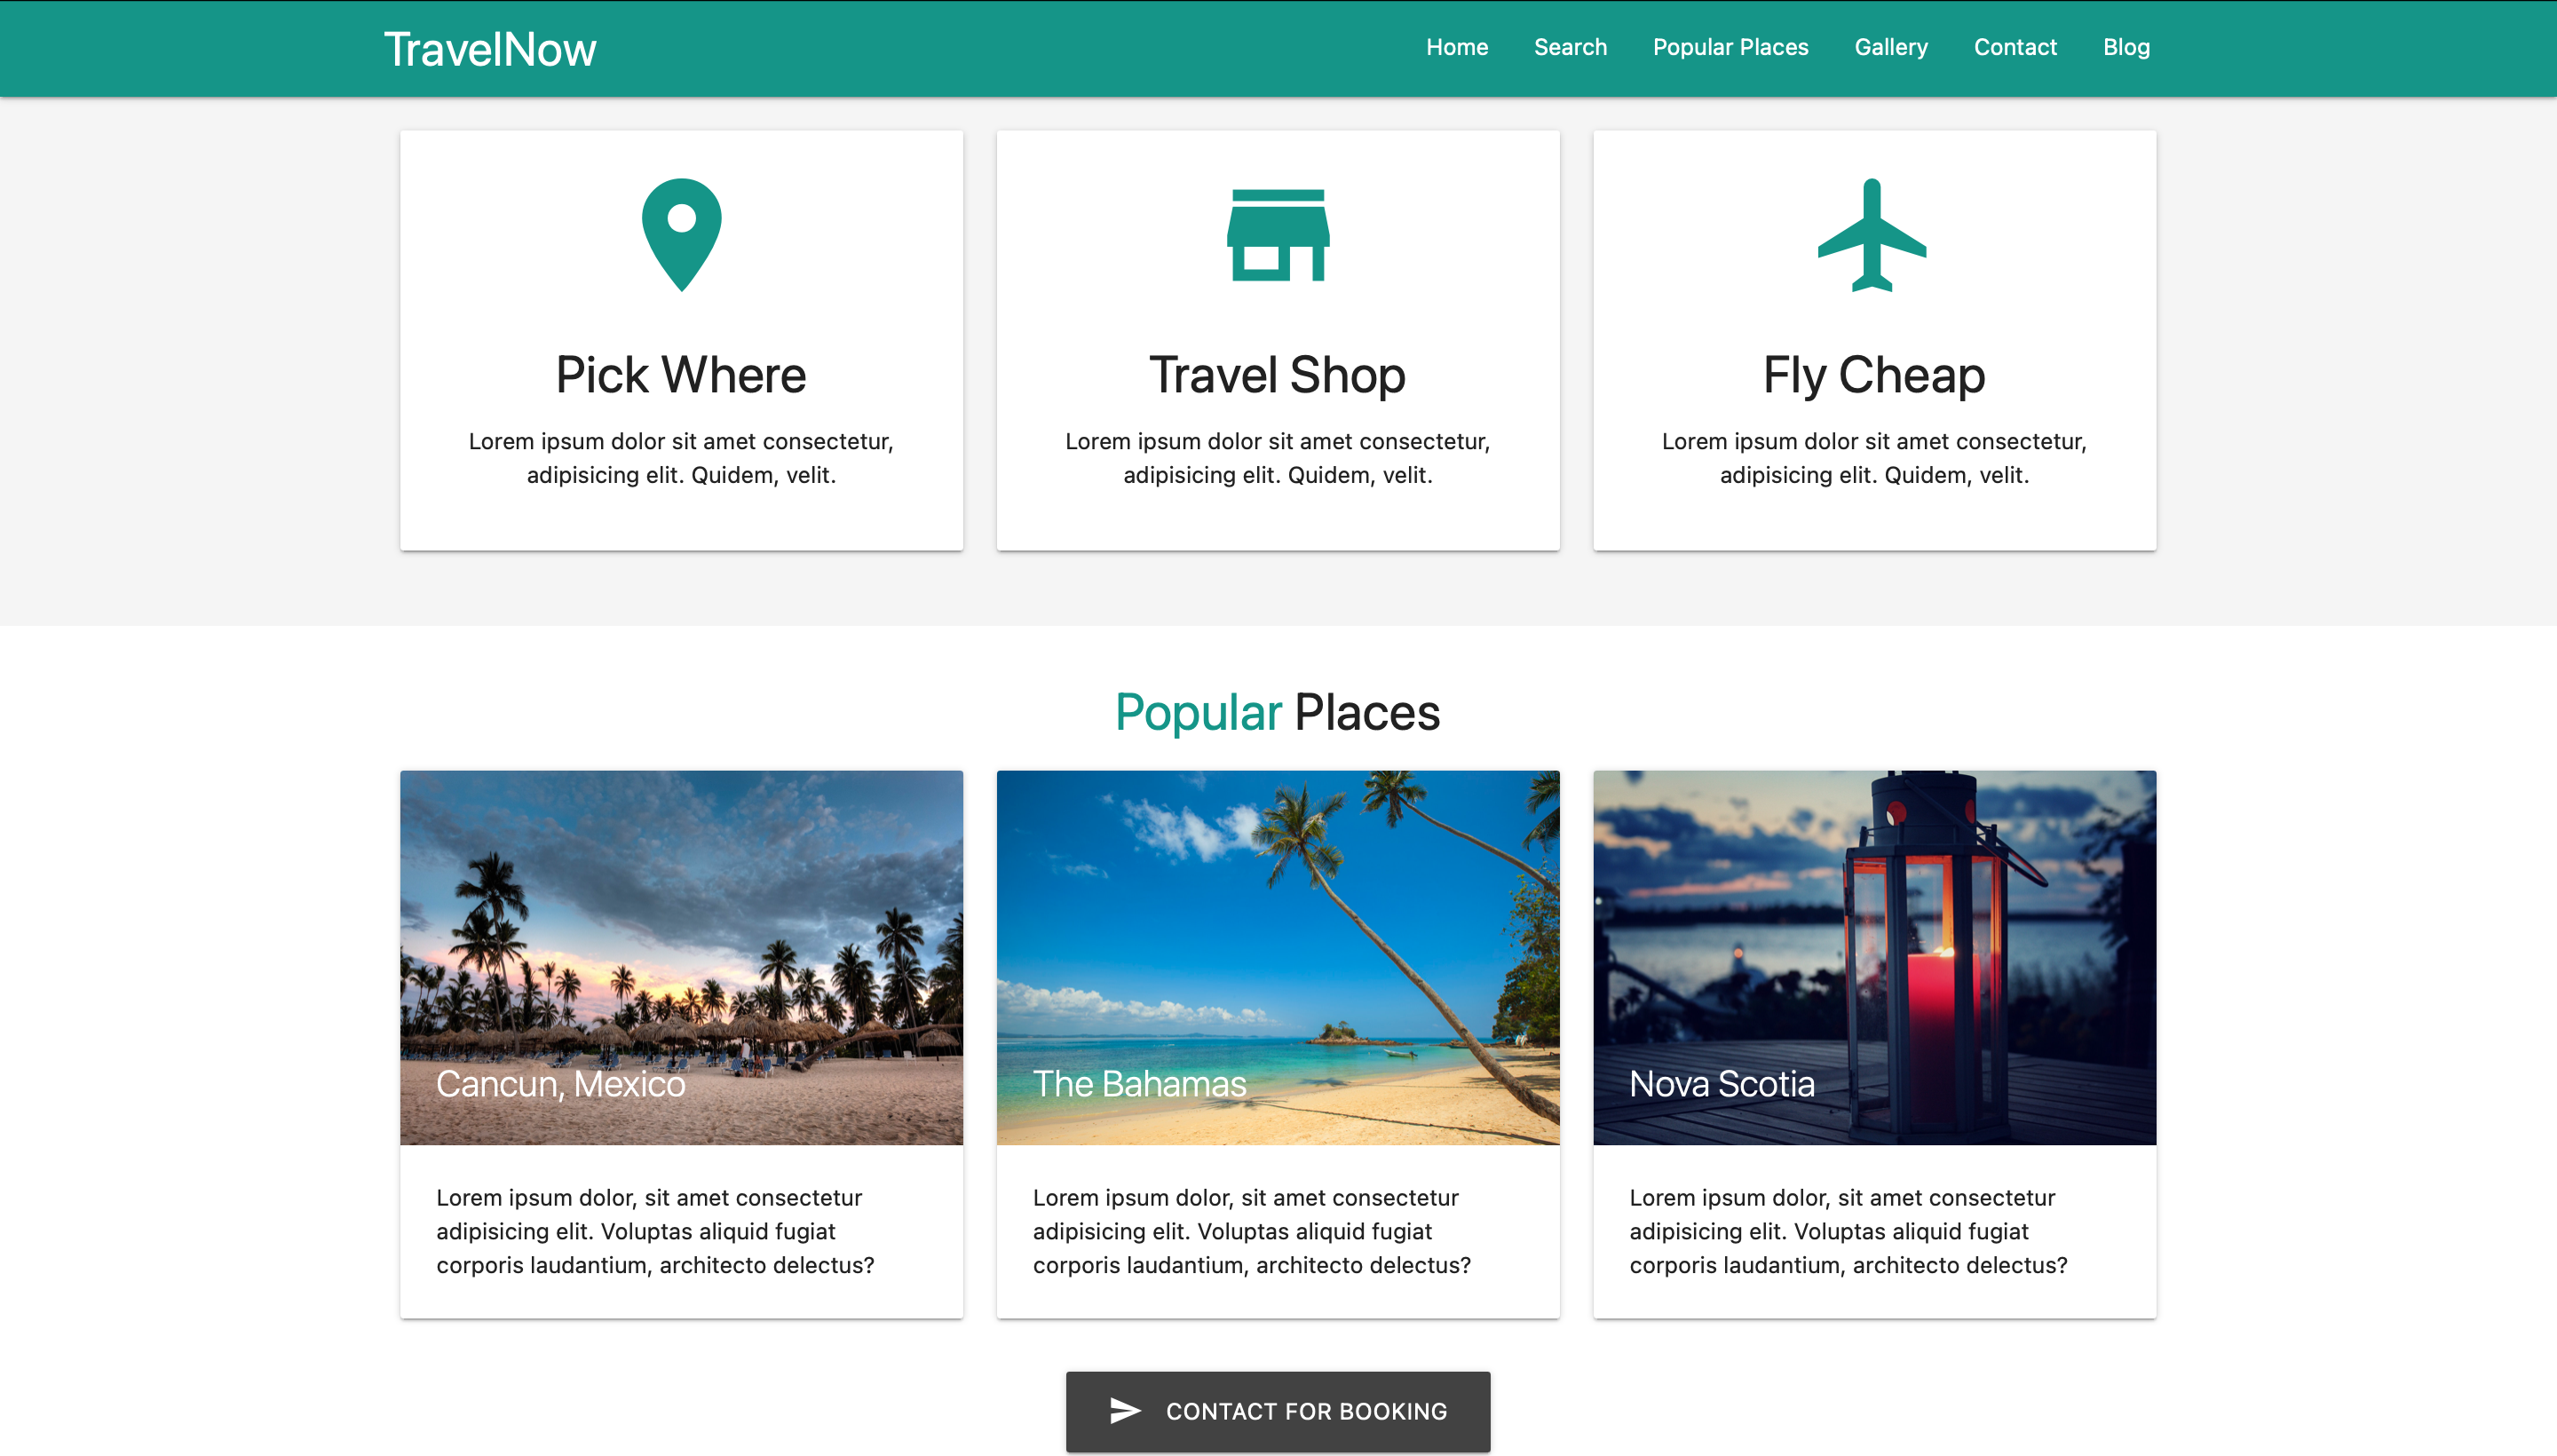Click the airplane icon above Fly Cheap
Image resolution: width=2557 pixels, height=1456 pixels.
(x=1872, y=235)
